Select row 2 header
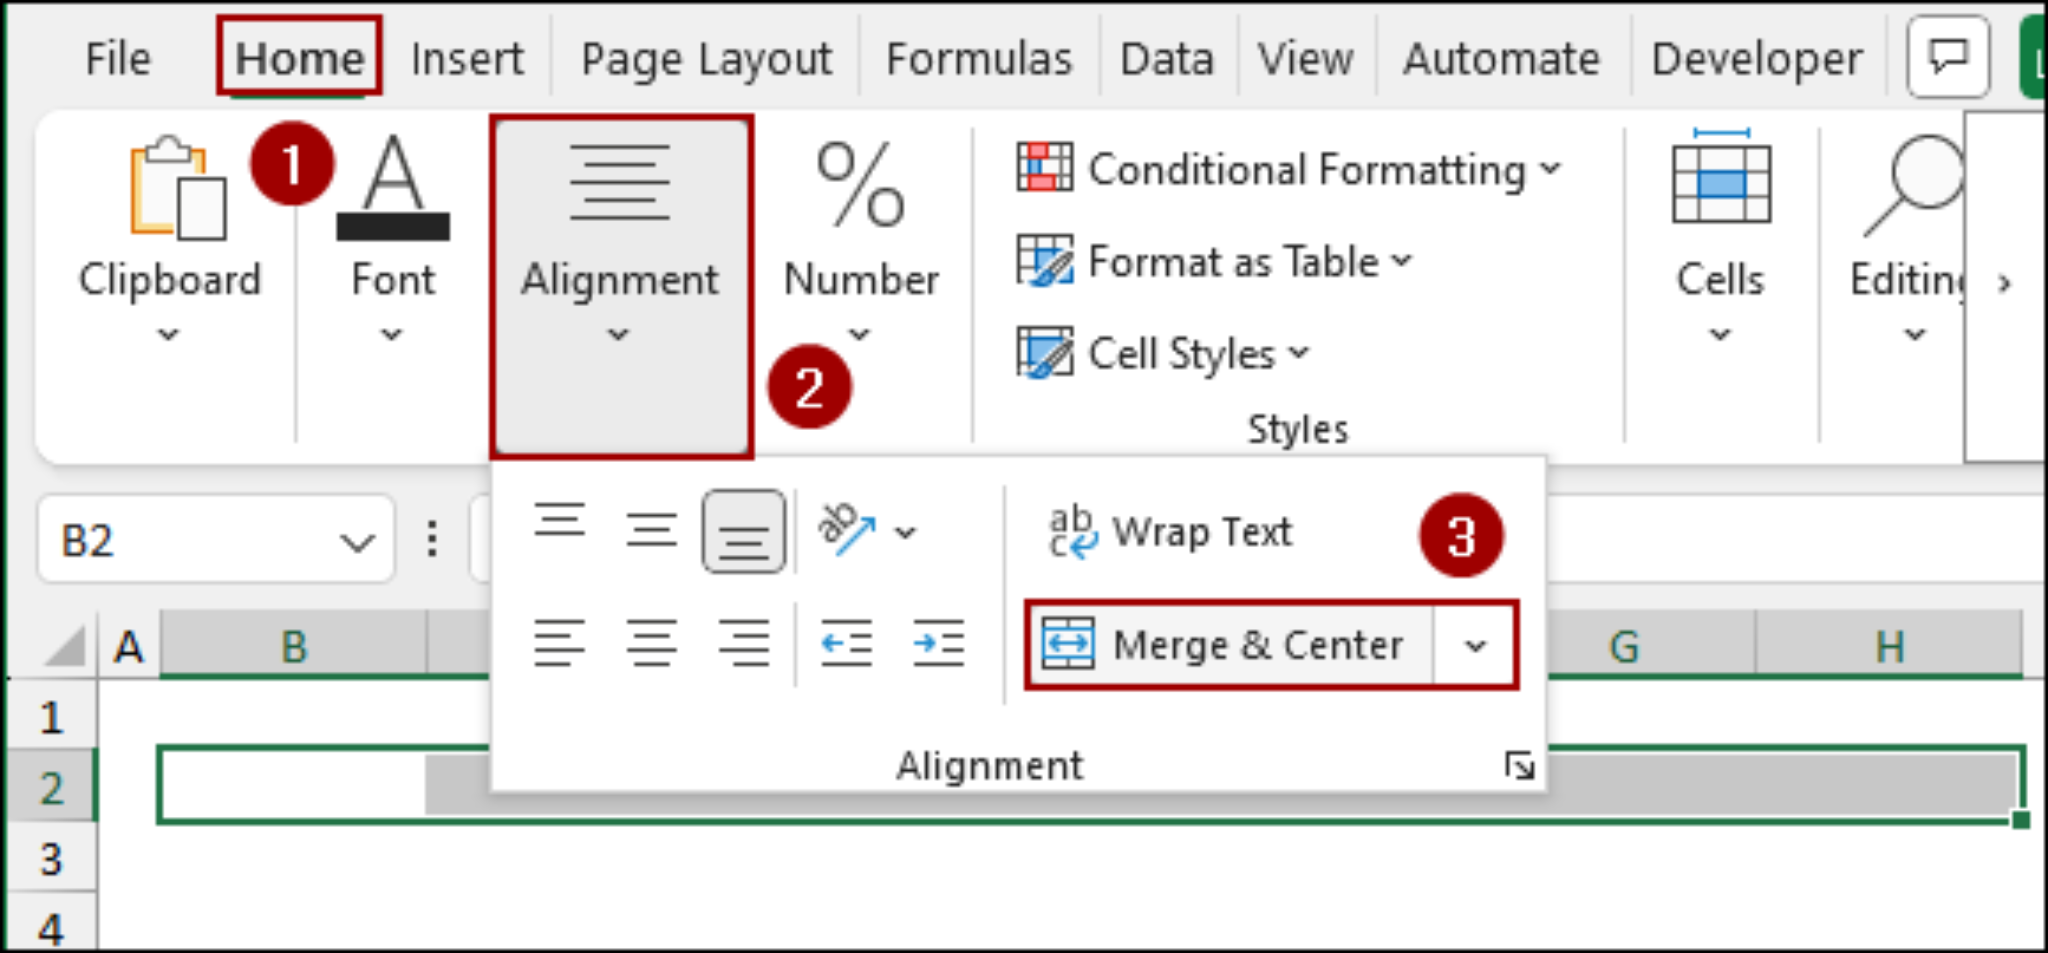This screenshot has height=953, width=2048. click(x=51, y=787)
